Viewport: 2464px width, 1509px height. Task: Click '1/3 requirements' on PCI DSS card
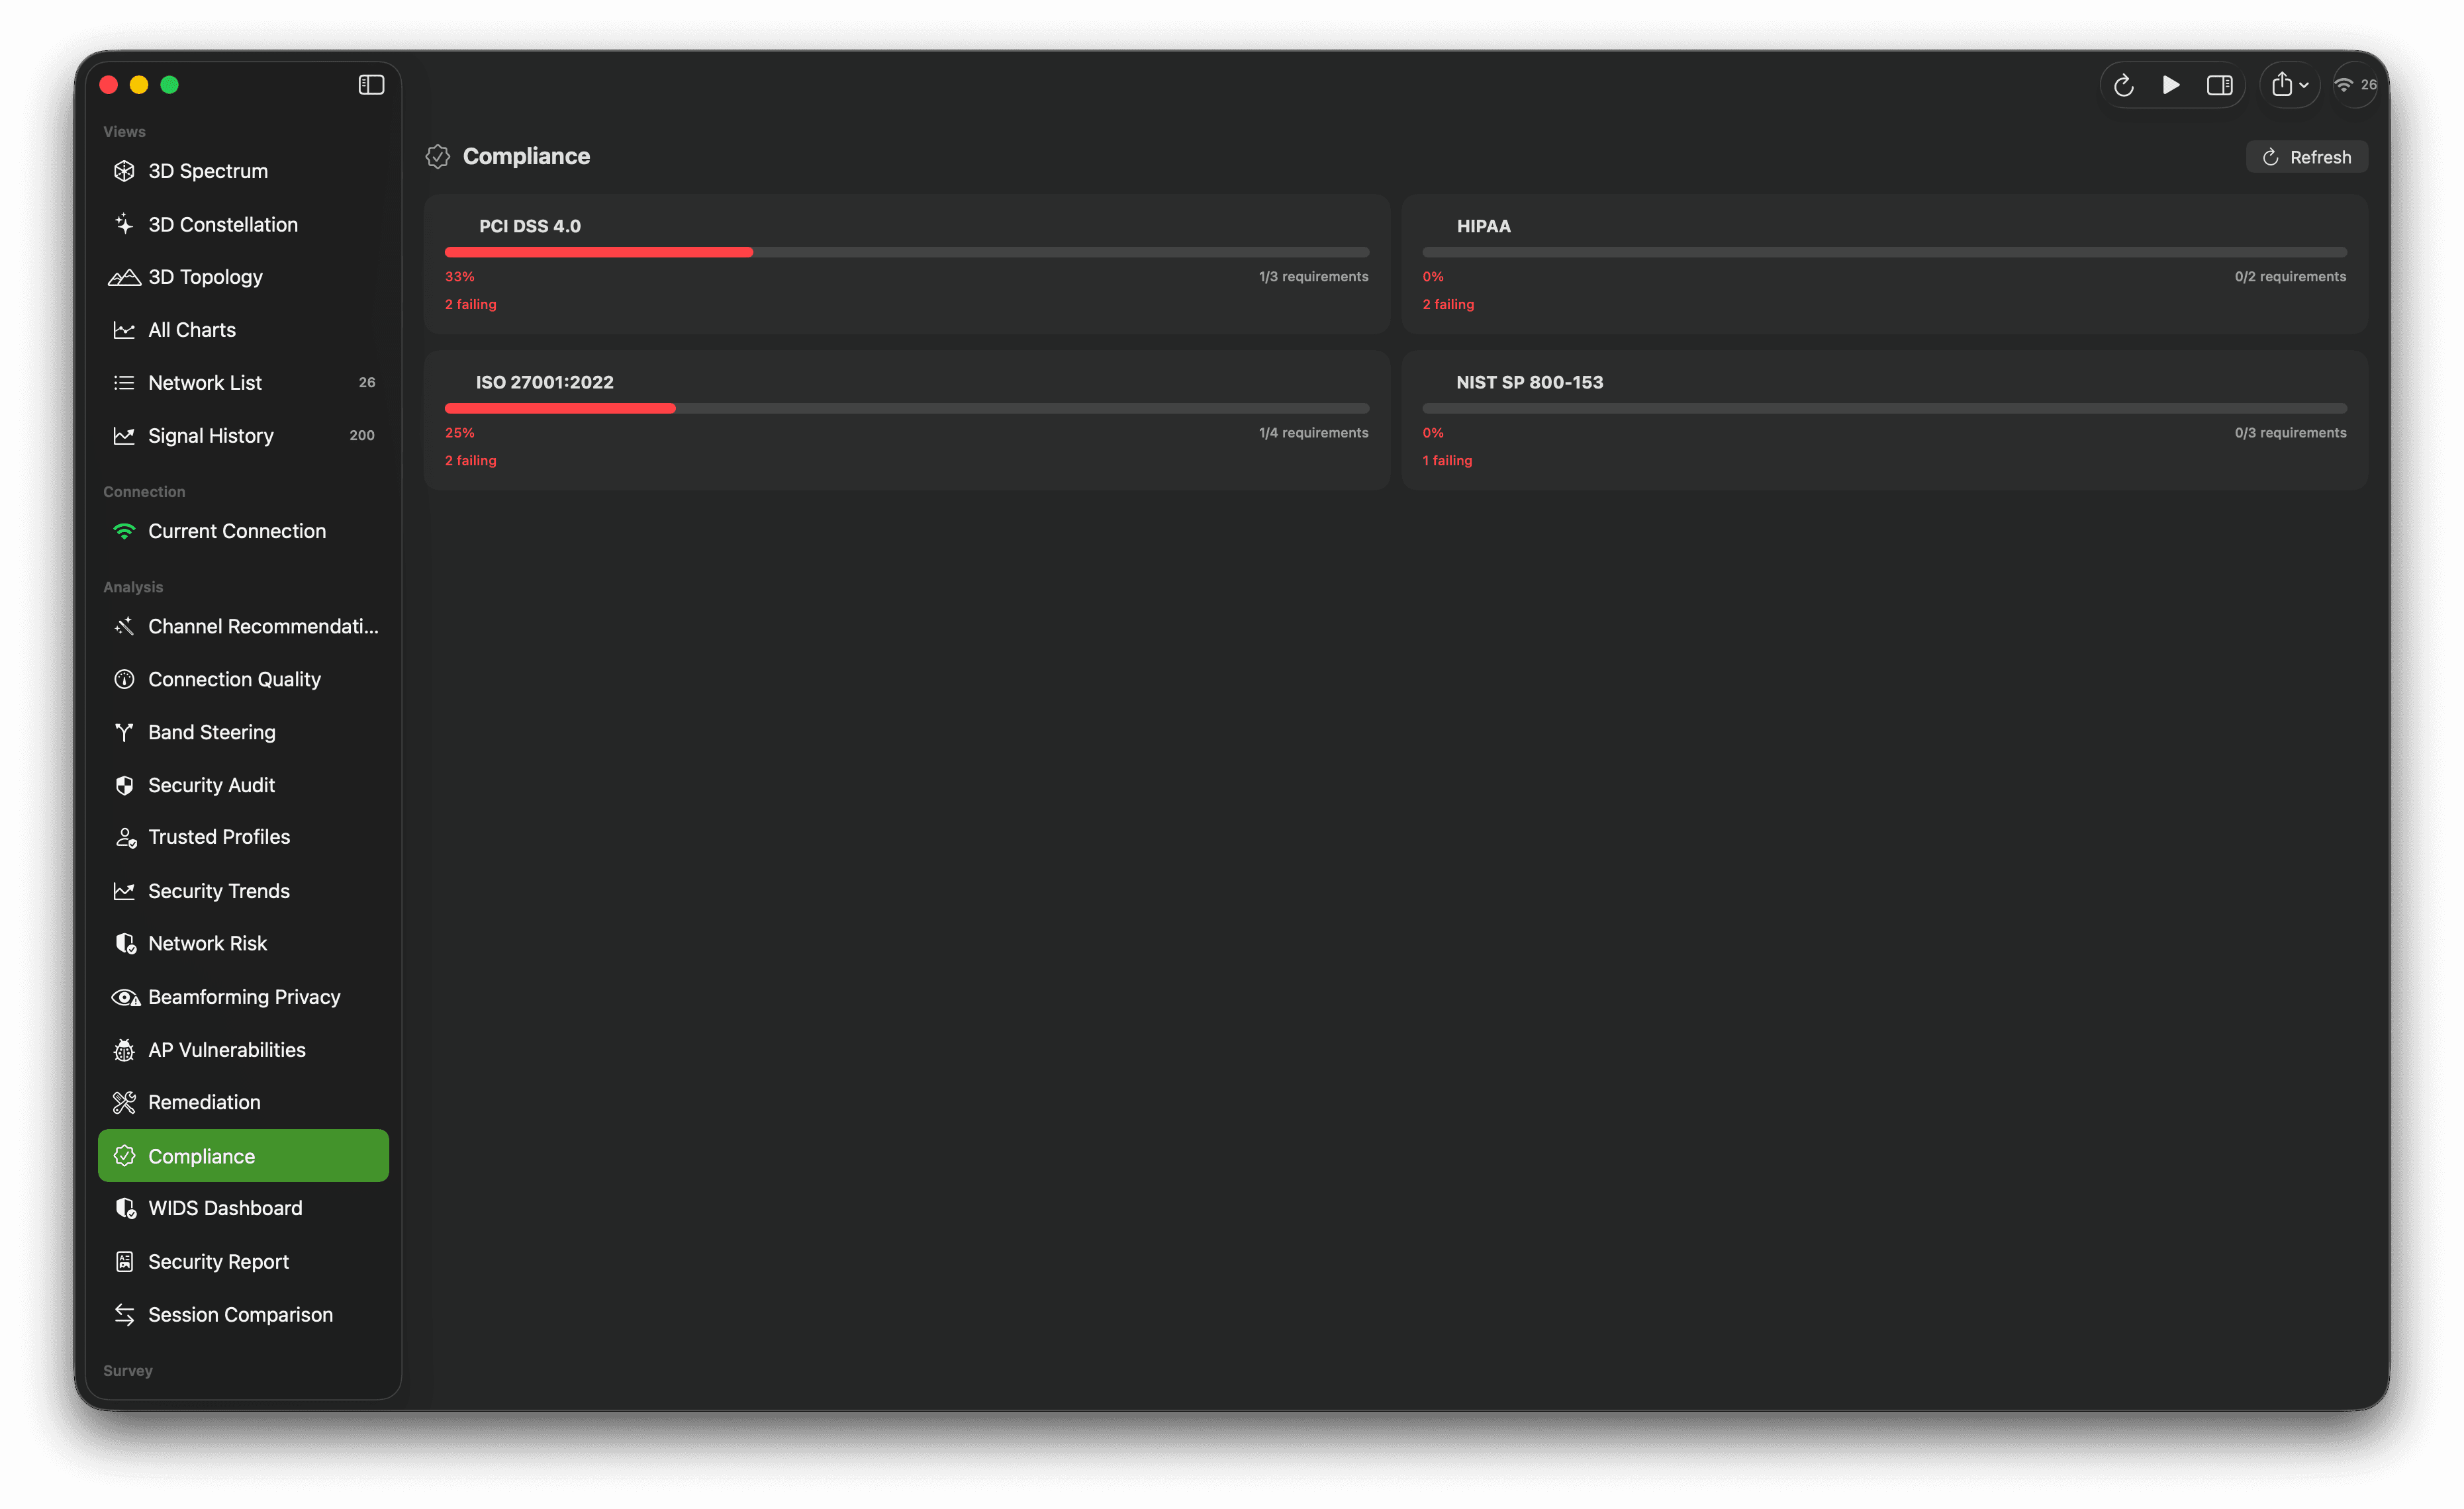1313,277
